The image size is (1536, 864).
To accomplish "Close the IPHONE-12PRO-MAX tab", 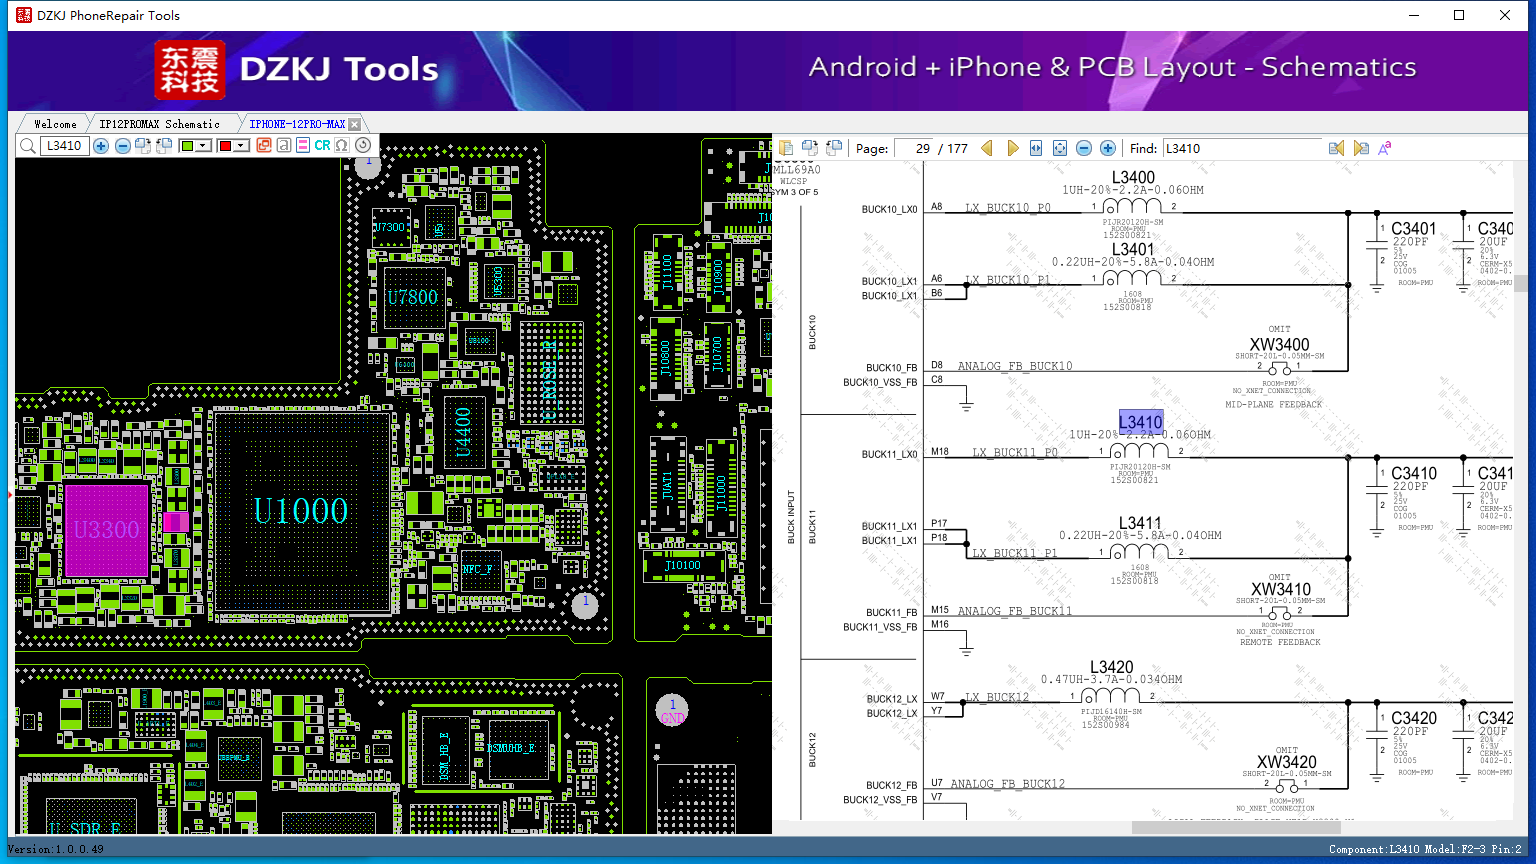I will pos(354,124).
